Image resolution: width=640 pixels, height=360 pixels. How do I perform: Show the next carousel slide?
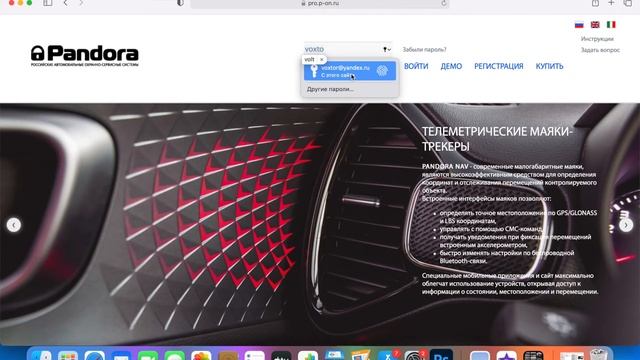[626, 225]
